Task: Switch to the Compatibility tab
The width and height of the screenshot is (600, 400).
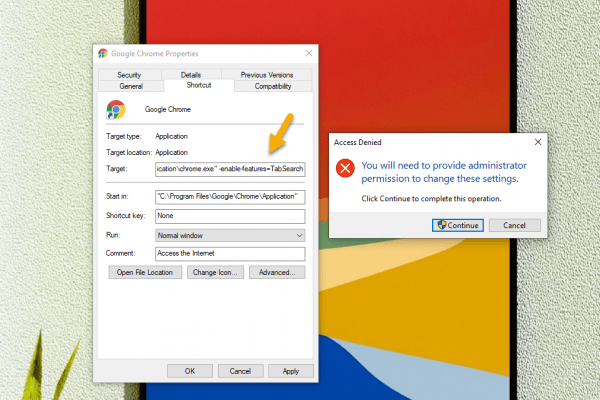Action: [273, 86]
